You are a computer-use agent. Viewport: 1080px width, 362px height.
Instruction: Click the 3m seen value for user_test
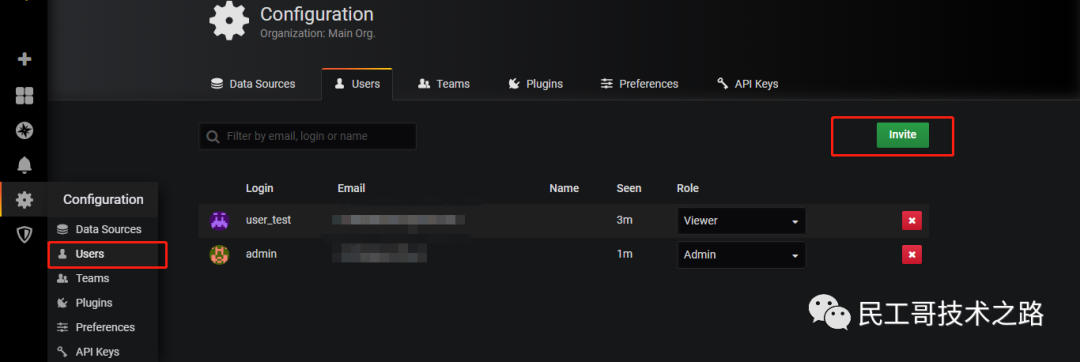(x=625, y=220)
